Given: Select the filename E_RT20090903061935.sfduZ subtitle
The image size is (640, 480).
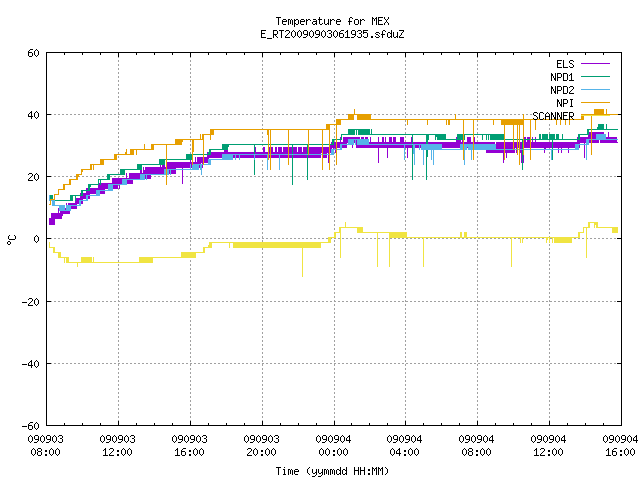Looking at the screenshot, I should [332, 34].
